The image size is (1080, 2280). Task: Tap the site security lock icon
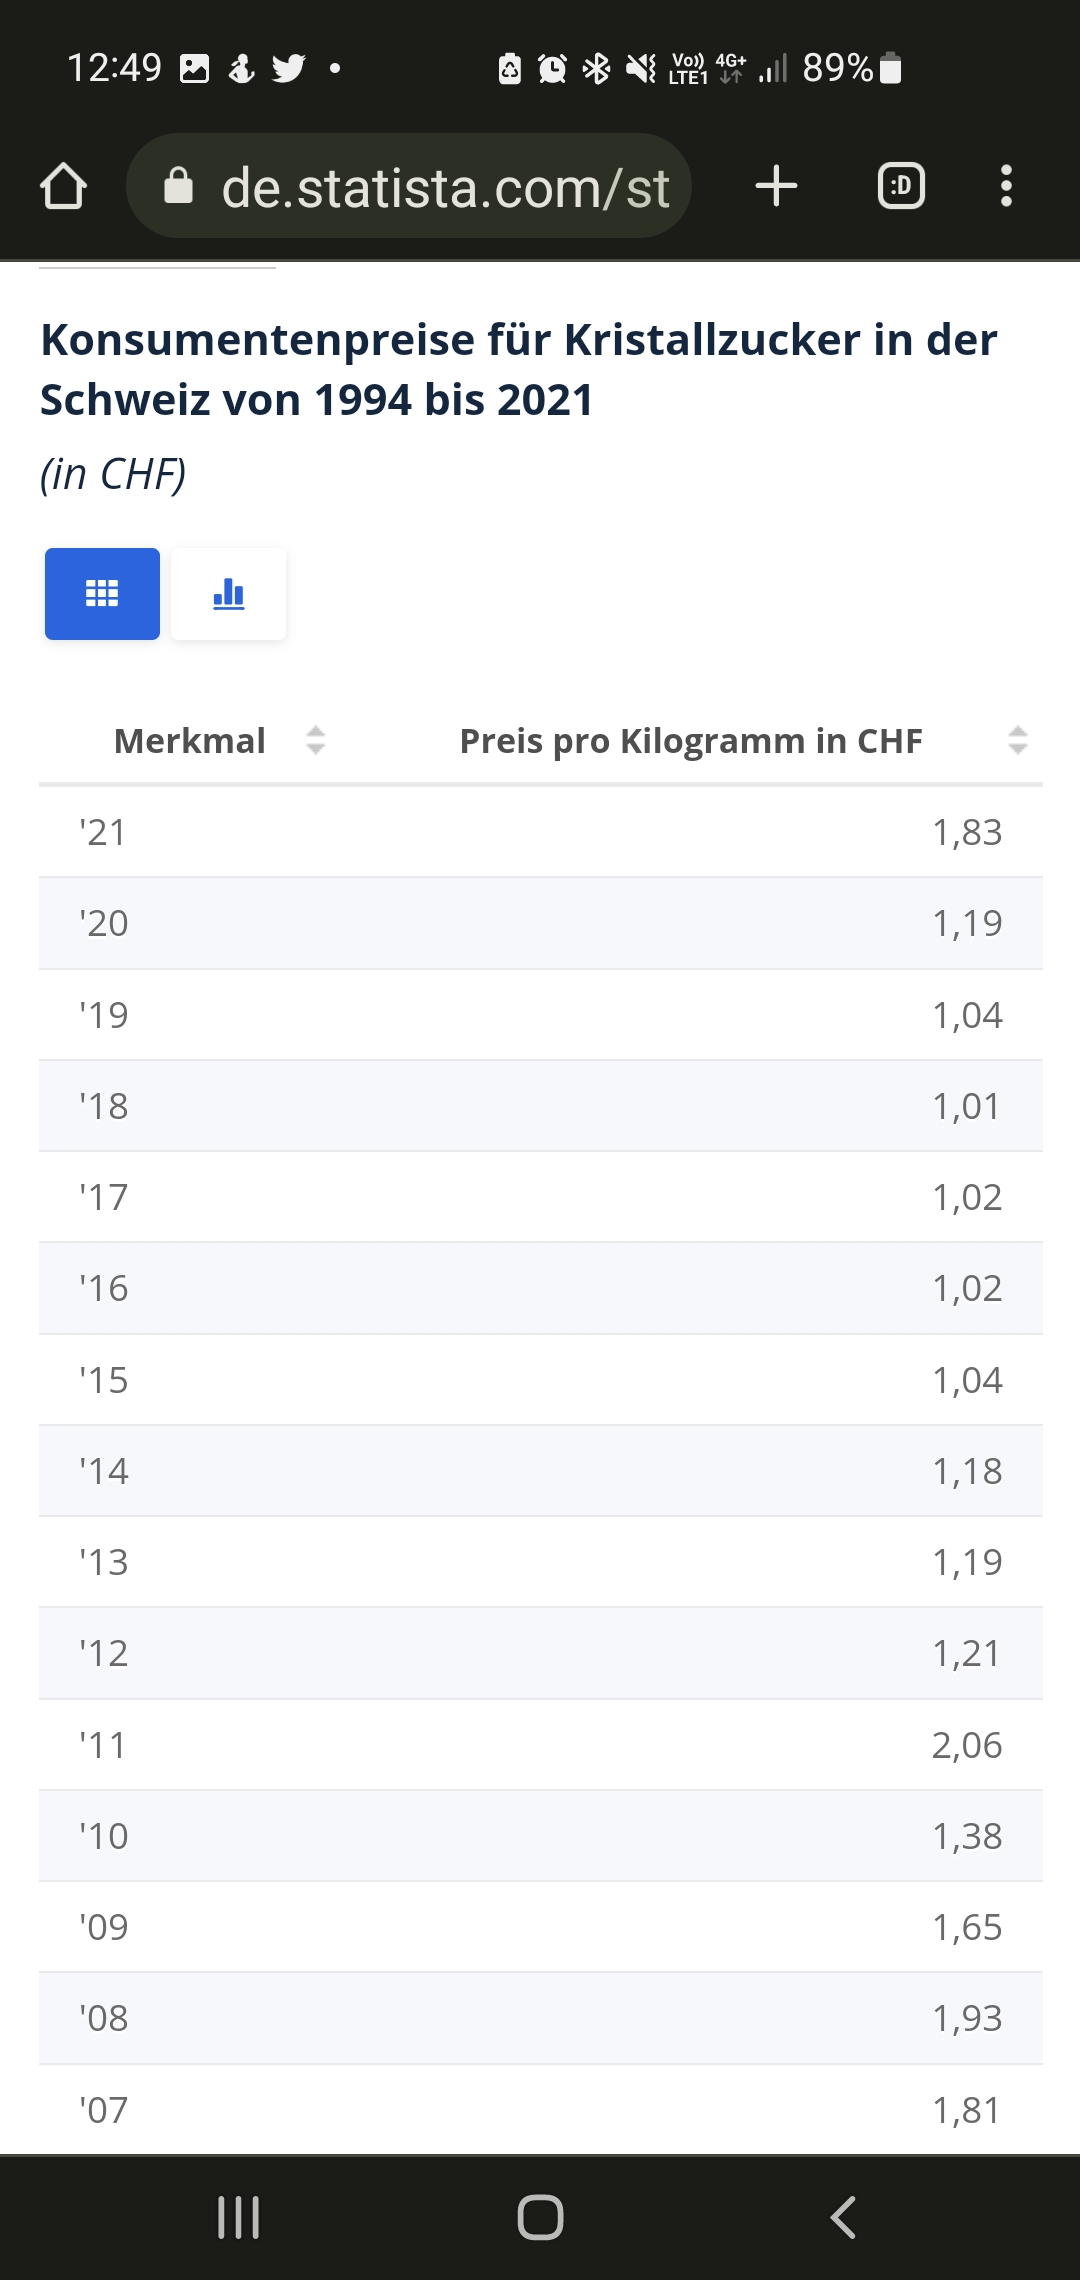pyautogui.click(x=178, y=187)
